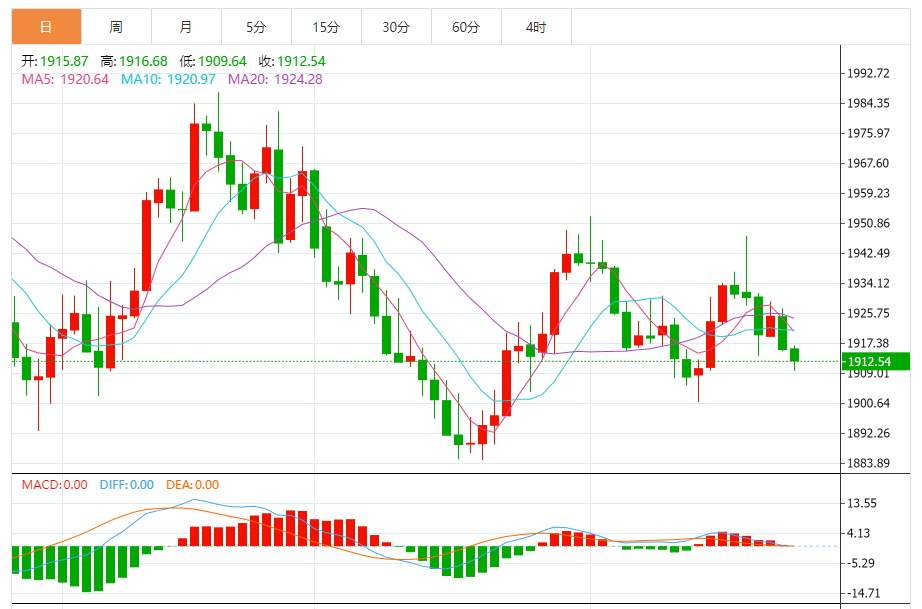The width and height of the screenshot is (922, 609).
Task: Click the MA5: 1920.64 indicator label
Action: (65, 79)
